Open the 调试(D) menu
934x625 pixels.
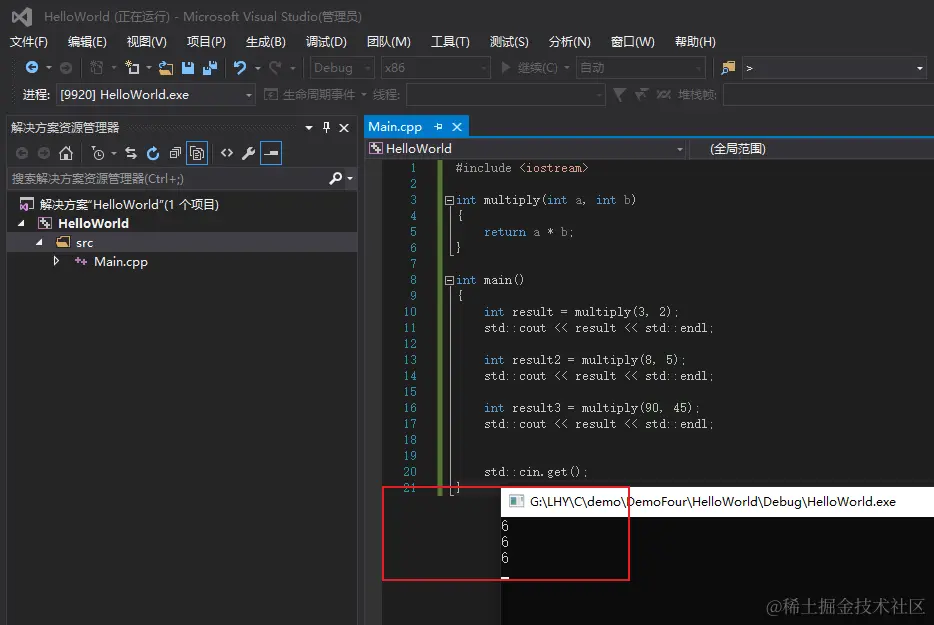coord(326,42)
